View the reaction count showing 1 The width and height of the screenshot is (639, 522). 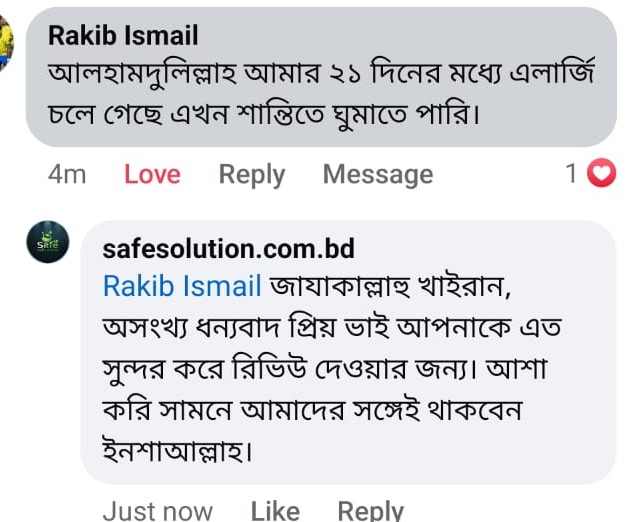(571, 174)
